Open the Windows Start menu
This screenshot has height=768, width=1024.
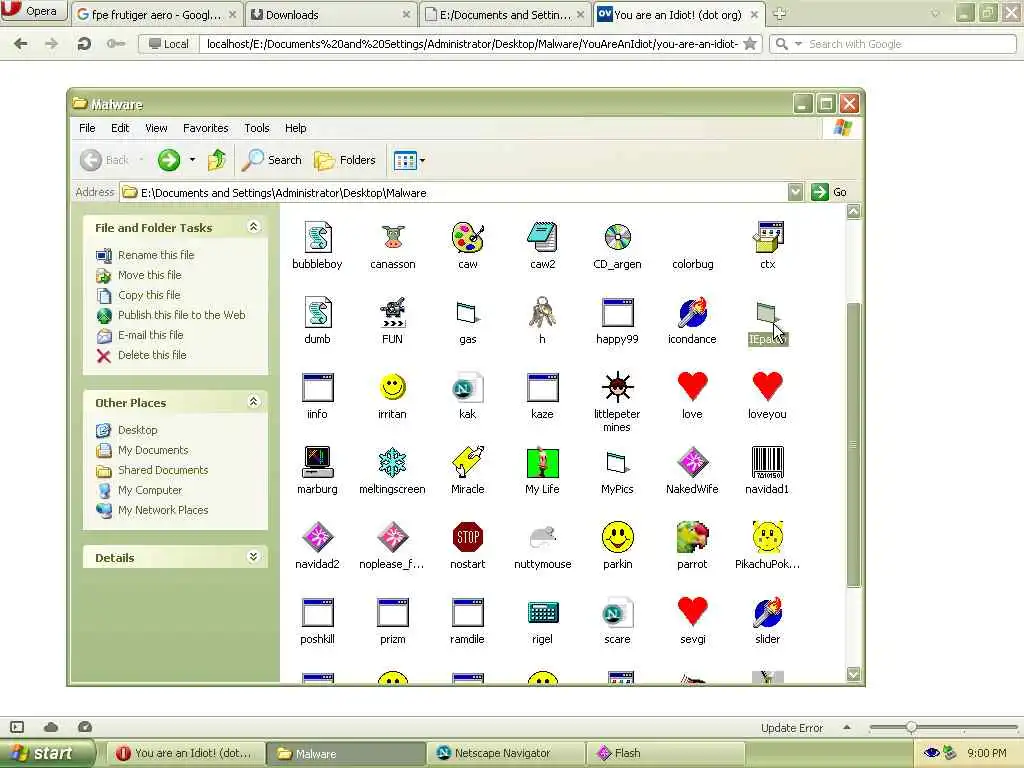pos(46,753)
